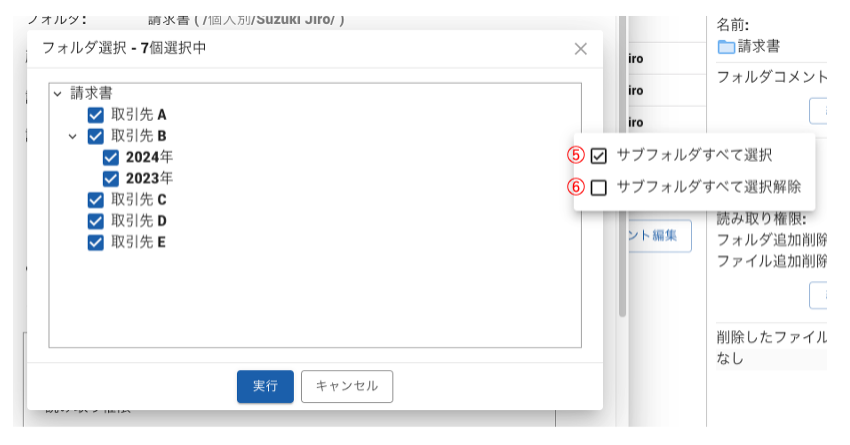850x445 pixels.
Task: Deselect the 取引先 D checkbox
Action: tap(96, 220)
